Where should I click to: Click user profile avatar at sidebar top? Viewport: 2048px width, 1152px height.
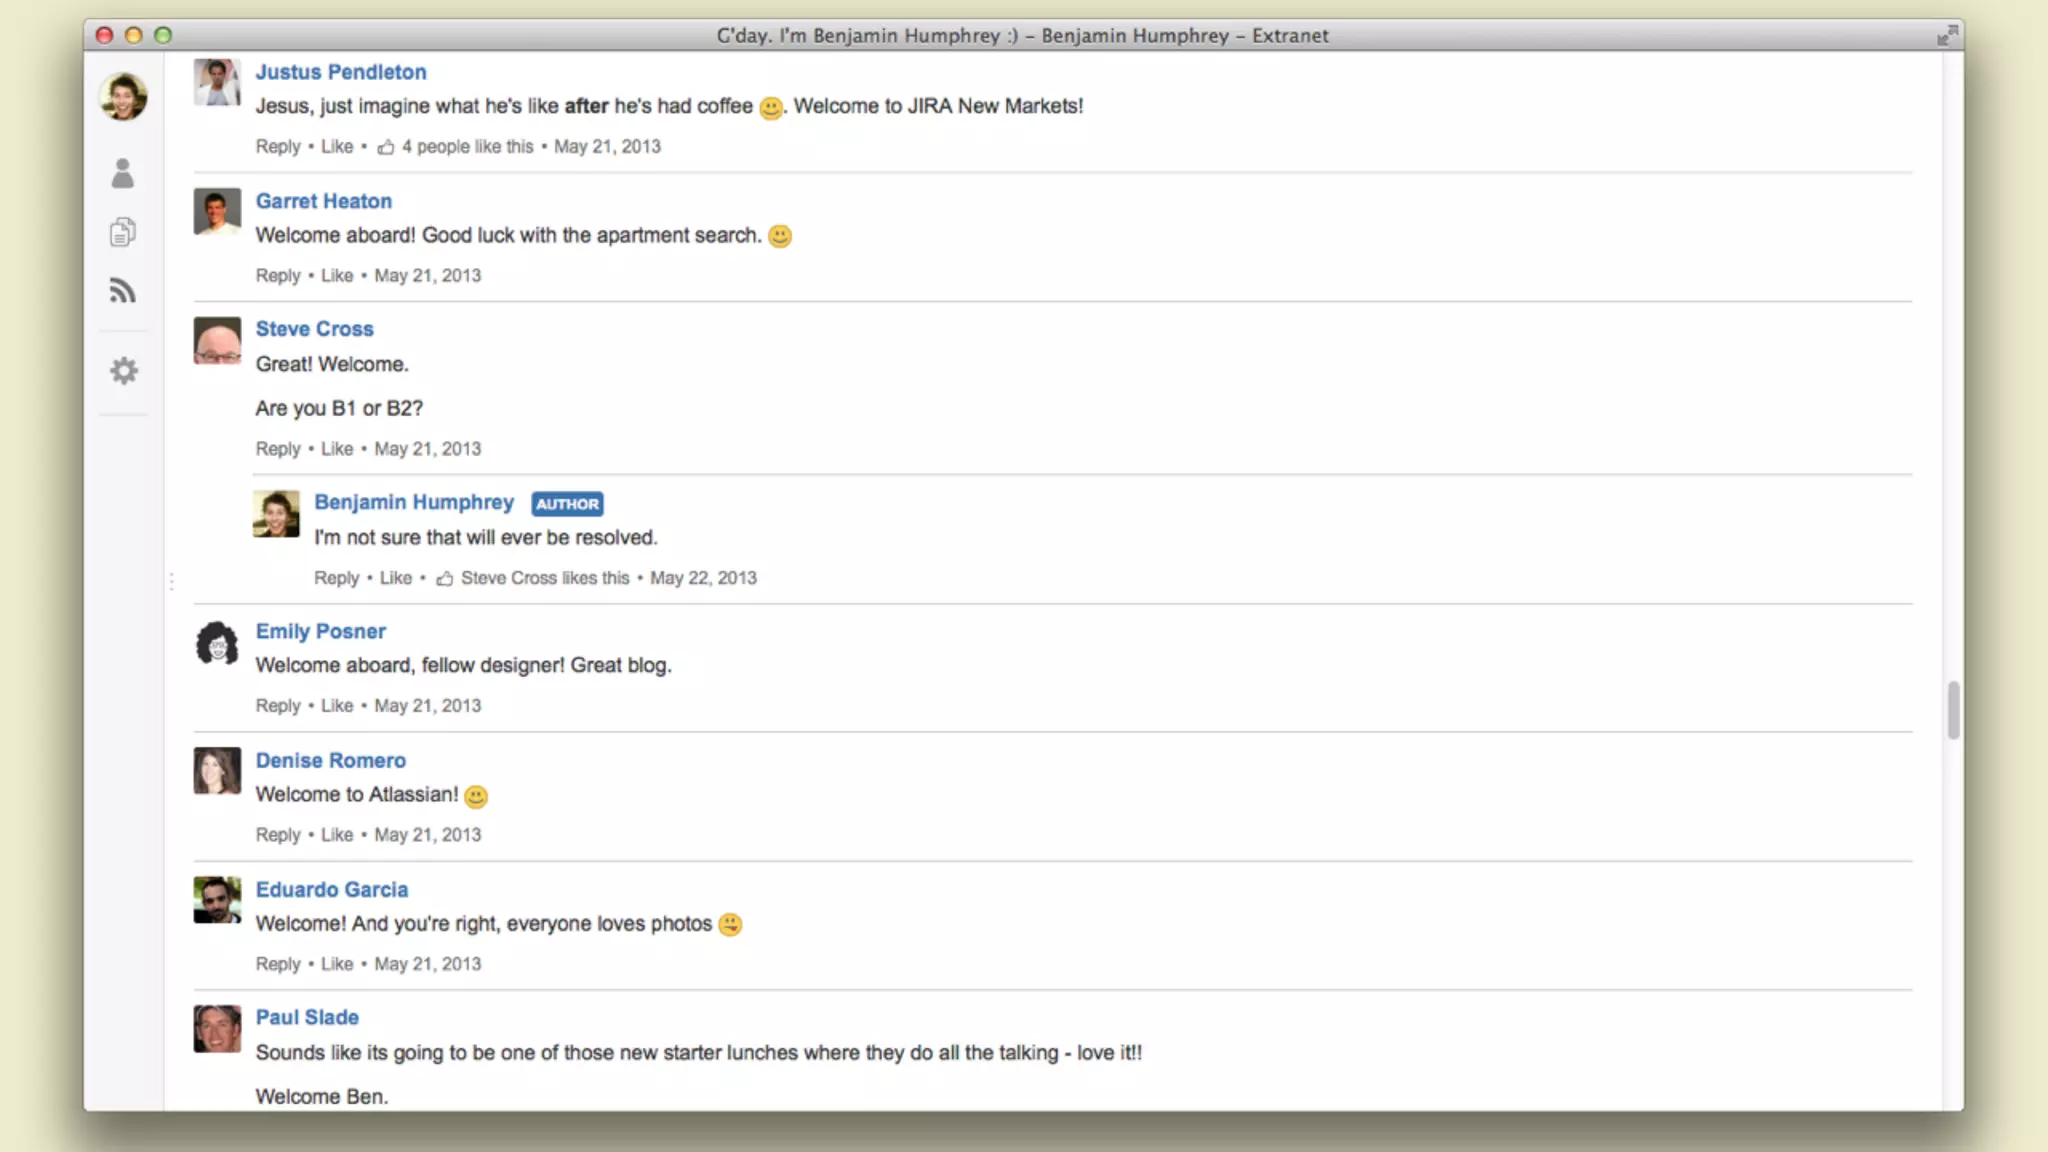123,97
